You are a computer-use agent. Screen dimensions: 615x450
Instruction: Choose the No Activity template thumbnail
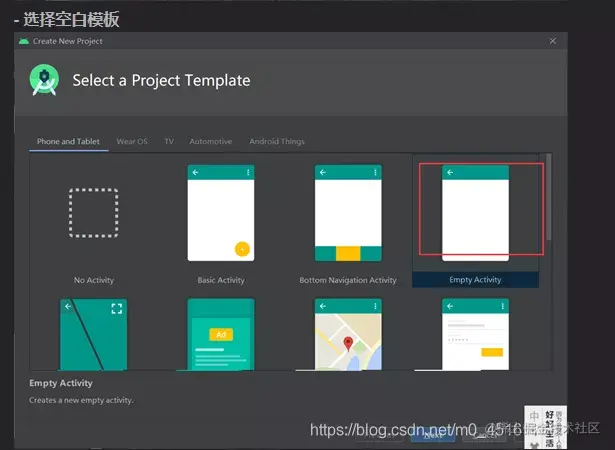94,213
